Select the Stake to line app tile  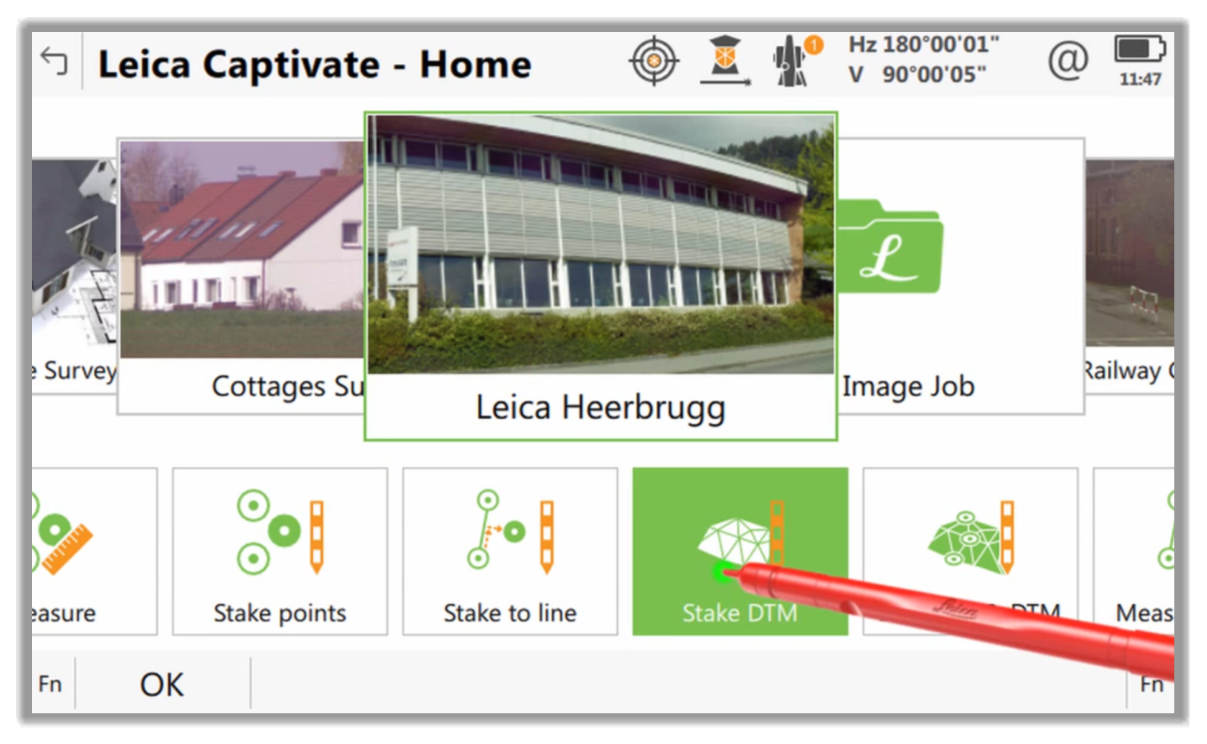pos(510,551)
